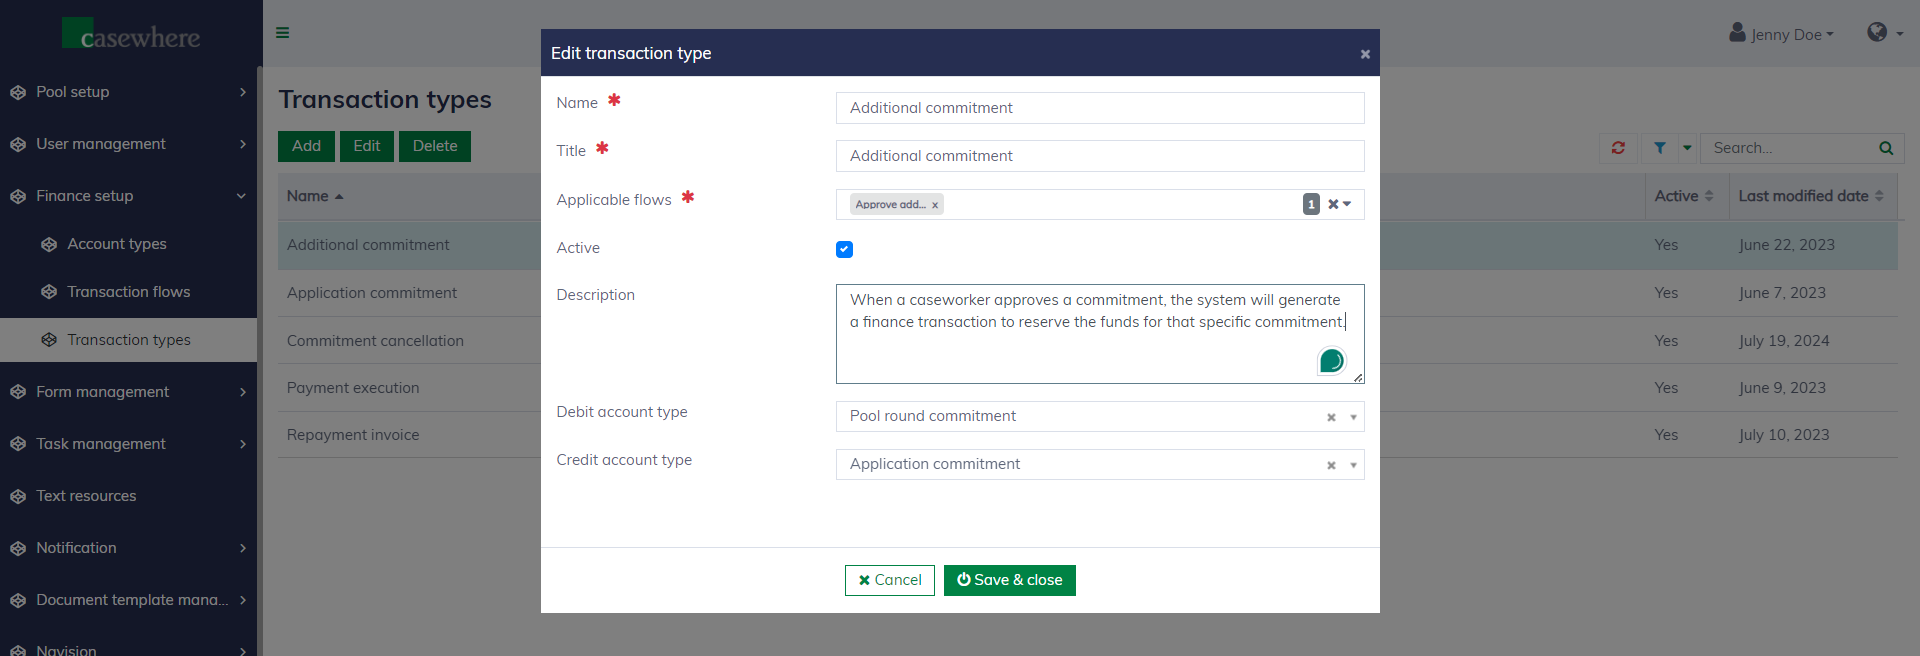Click the green chat assistant icon in Description
The height and width of the screenshot is (656, 1920).
coord(1331,361)
